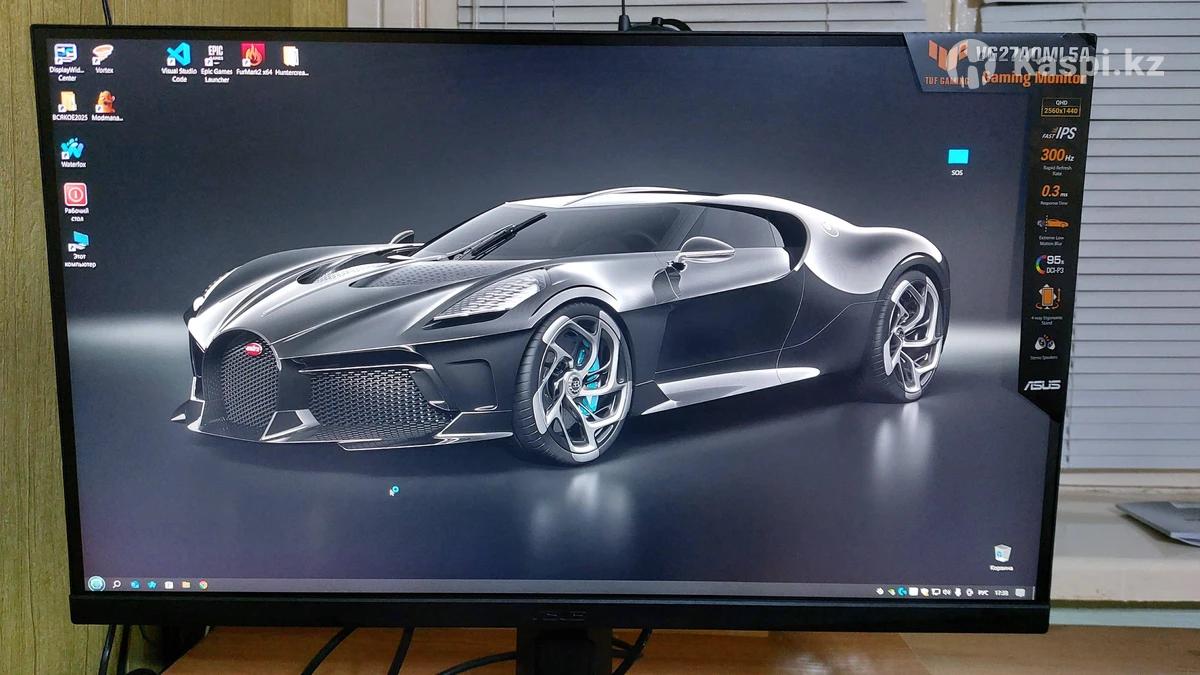This screenshot has height=675, width=1200.
Task: Click the taskbar search magnifier icon
Action: click(117, 584)
